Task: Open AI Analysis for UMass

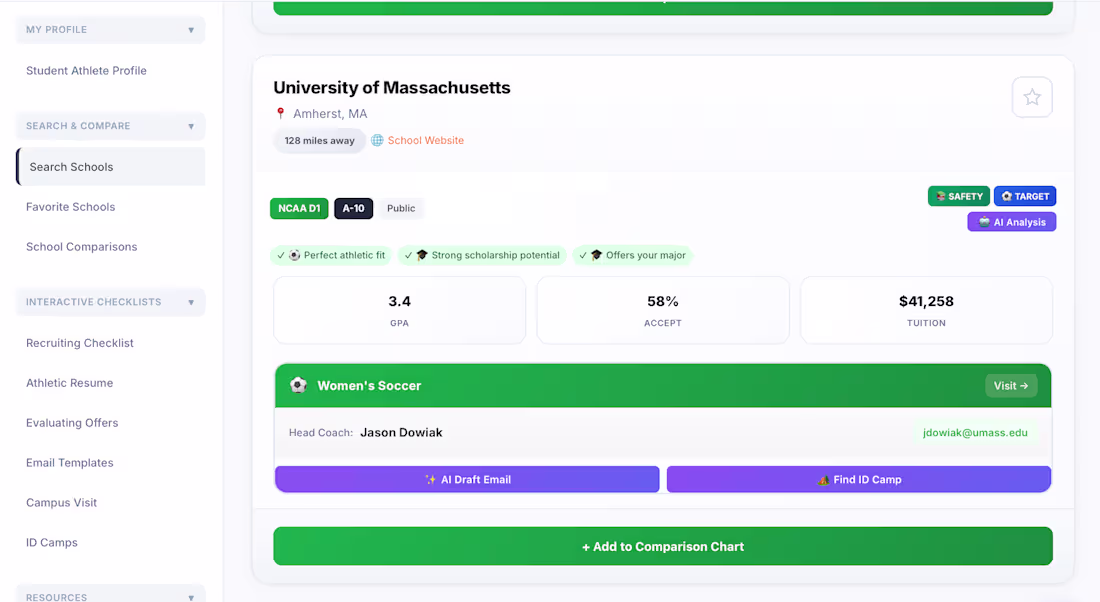Action: [1012, 222]
